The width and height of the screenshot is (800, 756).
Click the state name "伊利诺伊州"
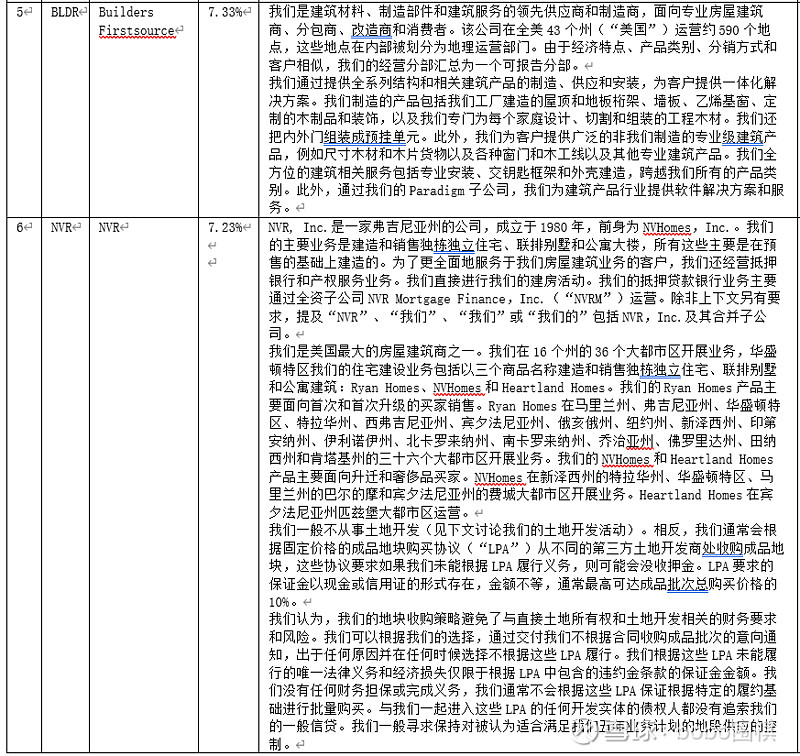coord(358,441)
